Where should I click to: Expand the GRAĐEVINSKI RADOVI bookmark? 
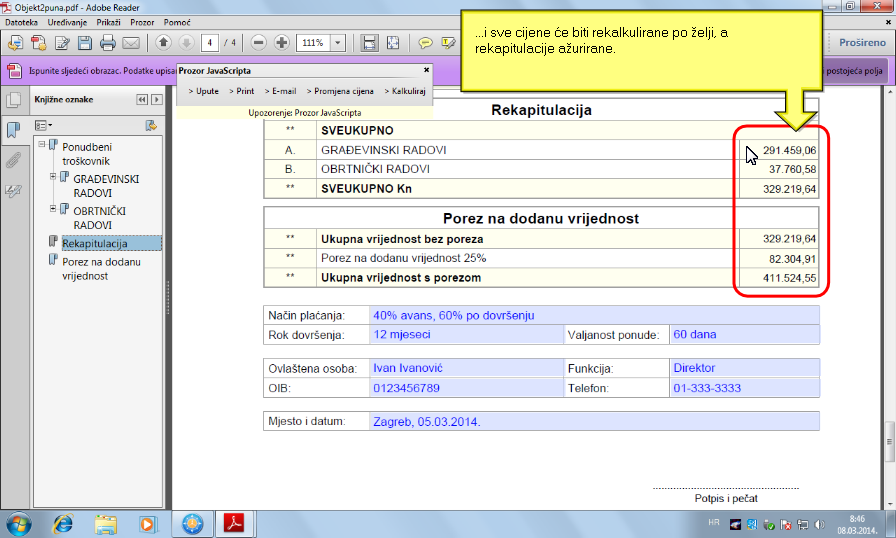[53, 176]
